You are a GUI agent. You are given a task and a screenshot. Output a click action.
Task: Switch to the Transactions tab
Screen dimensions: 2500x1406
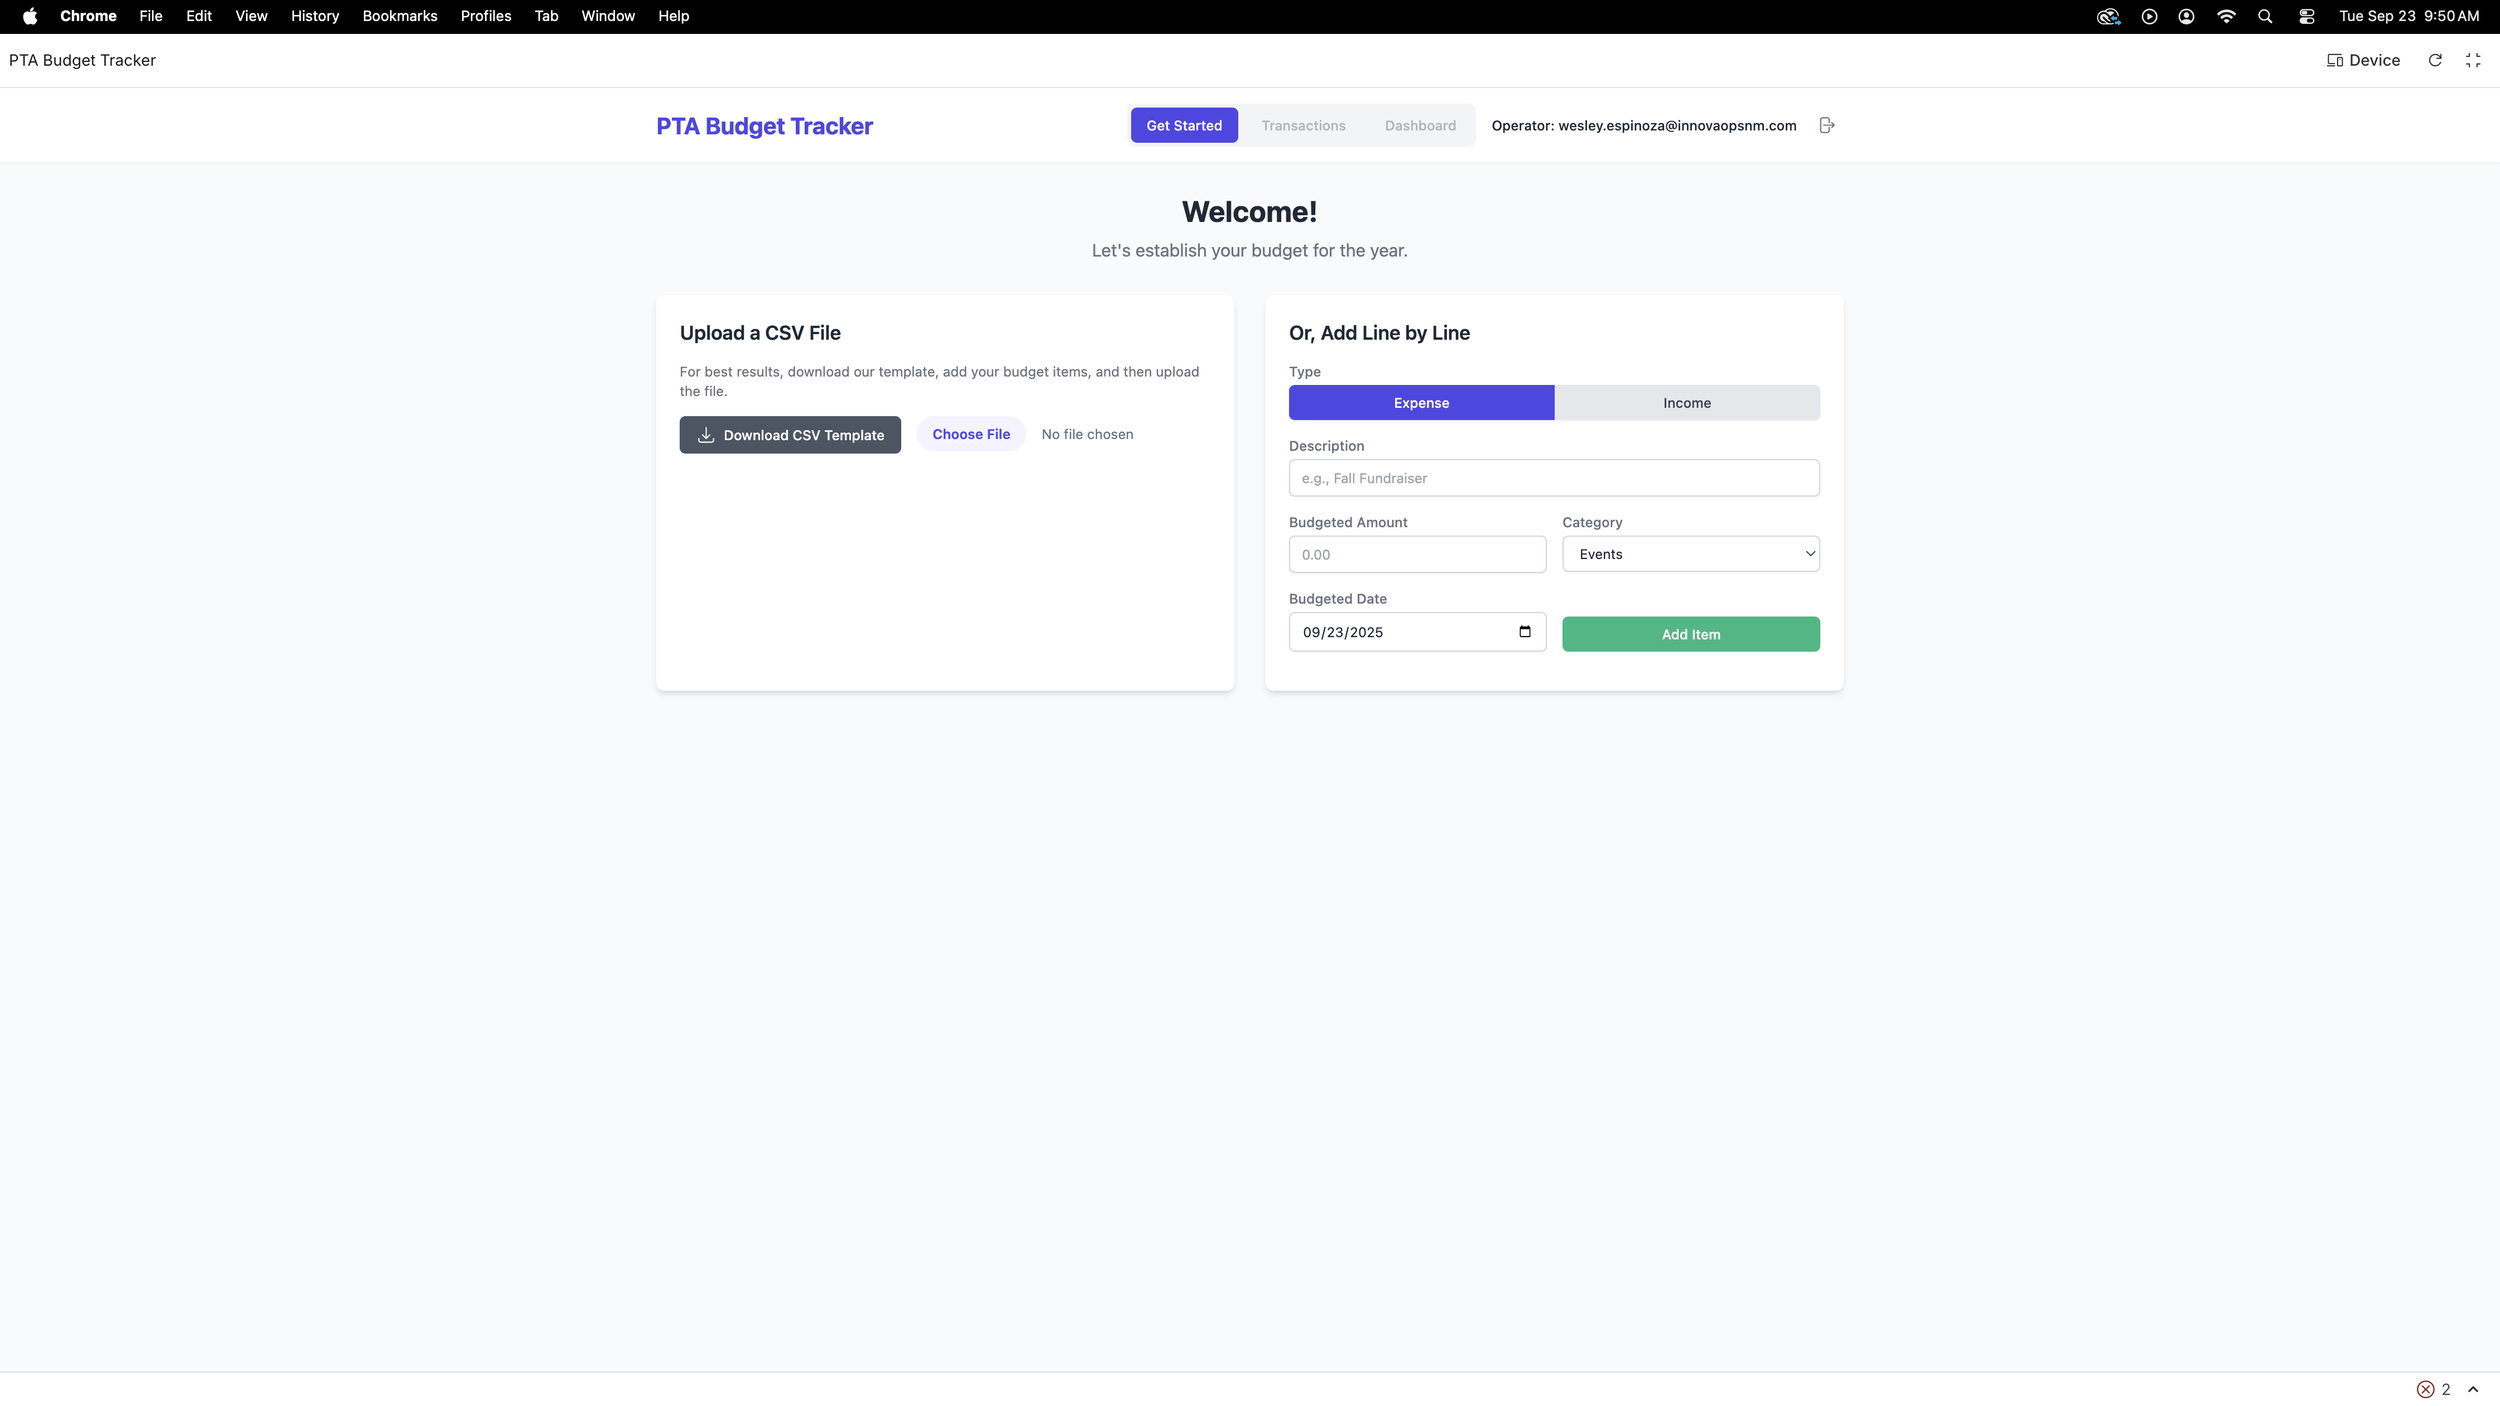tap(1303, 125)
